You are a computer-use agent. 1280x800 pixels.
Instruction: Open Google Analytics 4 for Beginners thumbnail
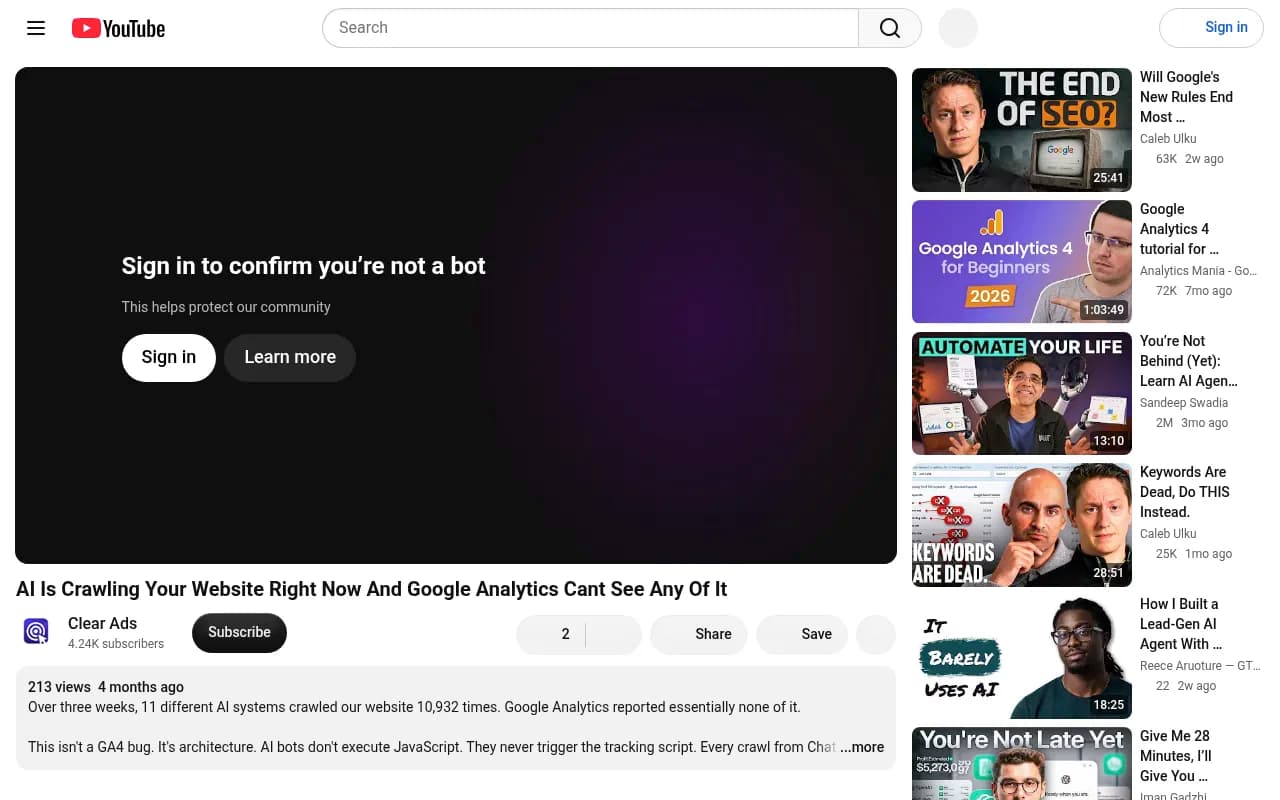click(x=1022, y=262)
